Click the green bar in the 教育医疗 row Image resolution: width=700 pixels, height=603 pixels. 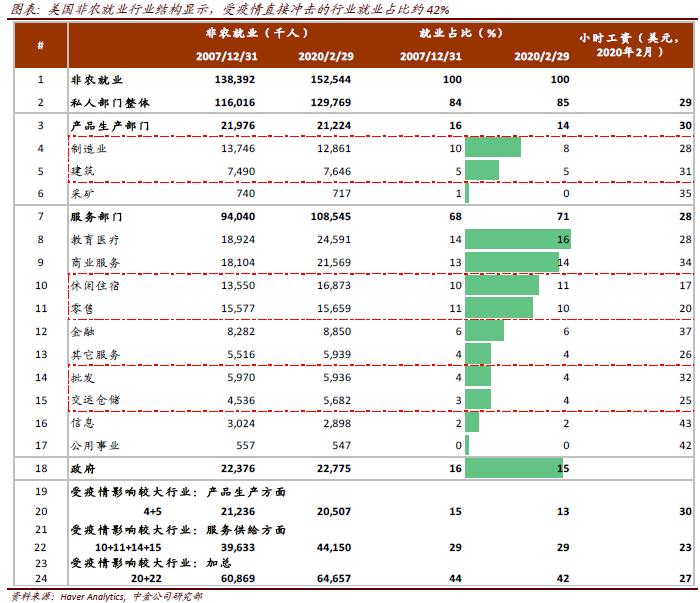point(517,240)
